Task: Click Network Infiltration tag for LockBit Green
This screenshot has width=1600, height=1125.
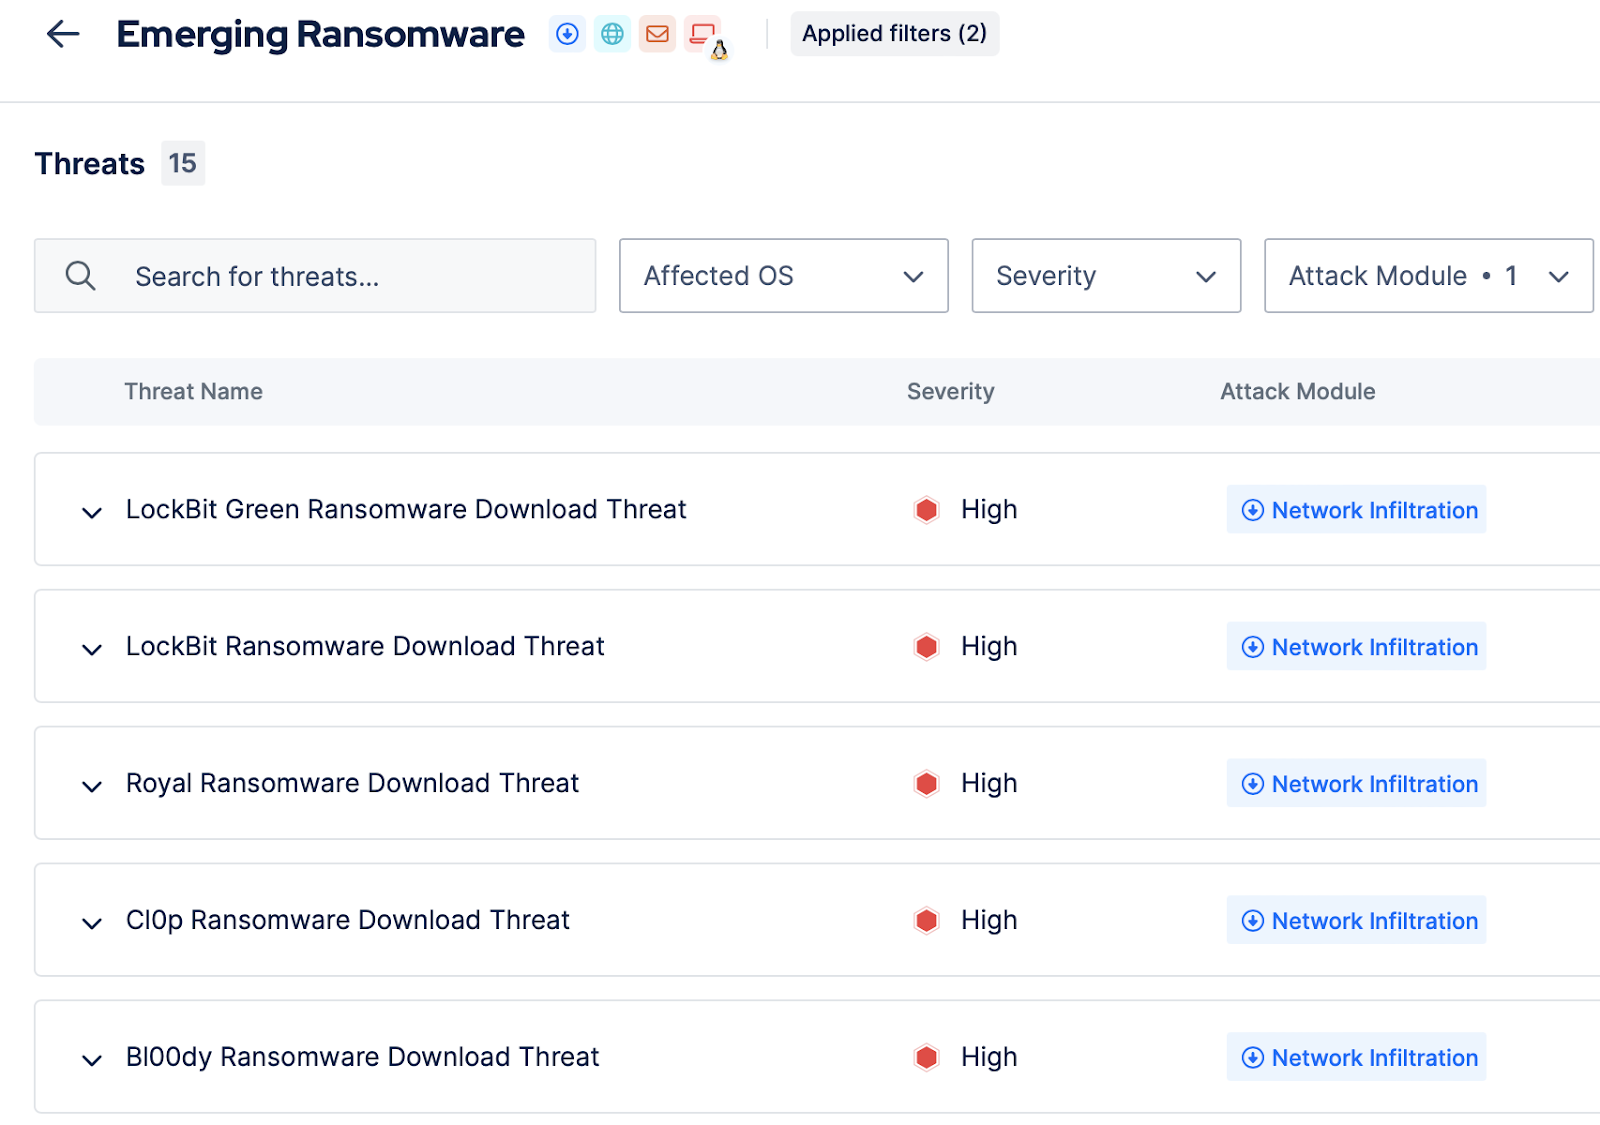Action: (1357, 510)
